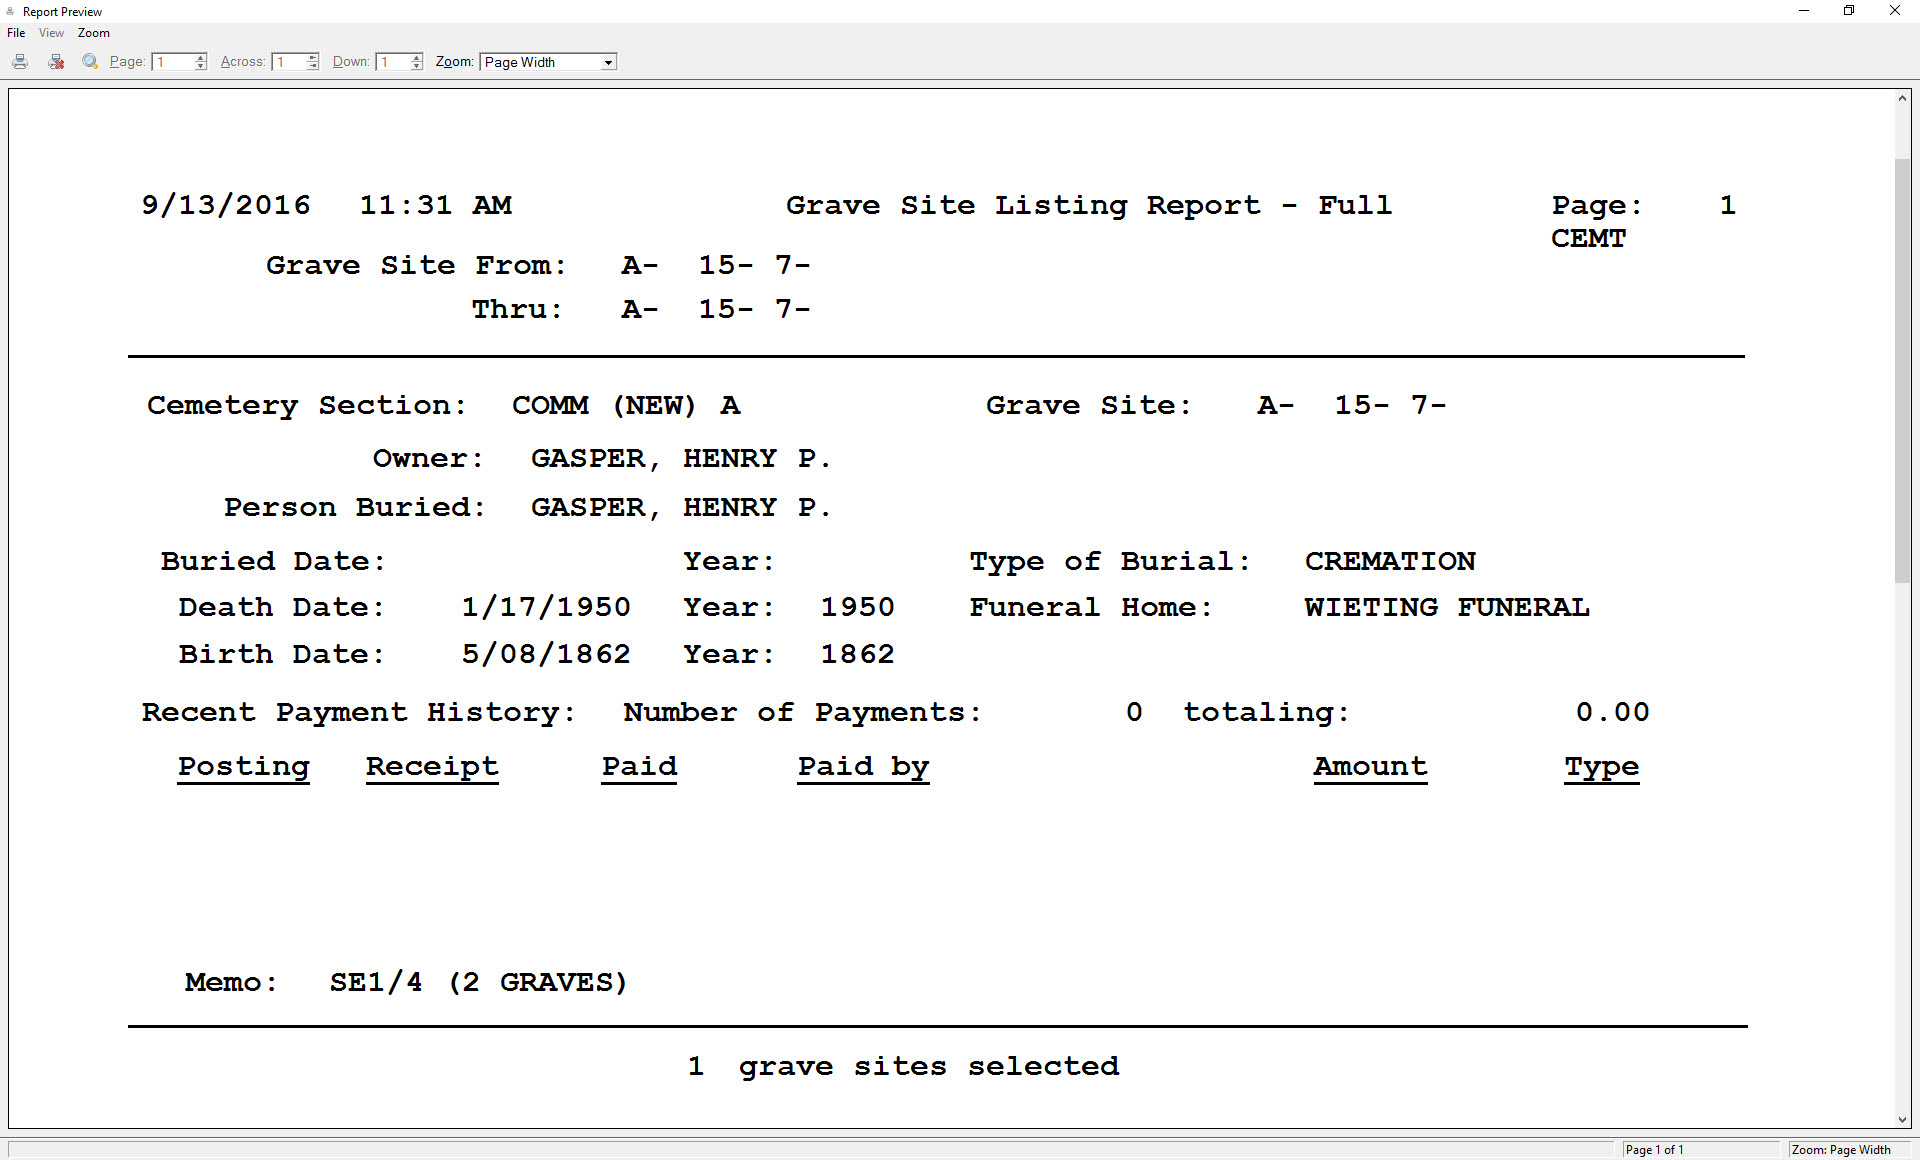Click the Report Preview title bar icon

(11, 11)
